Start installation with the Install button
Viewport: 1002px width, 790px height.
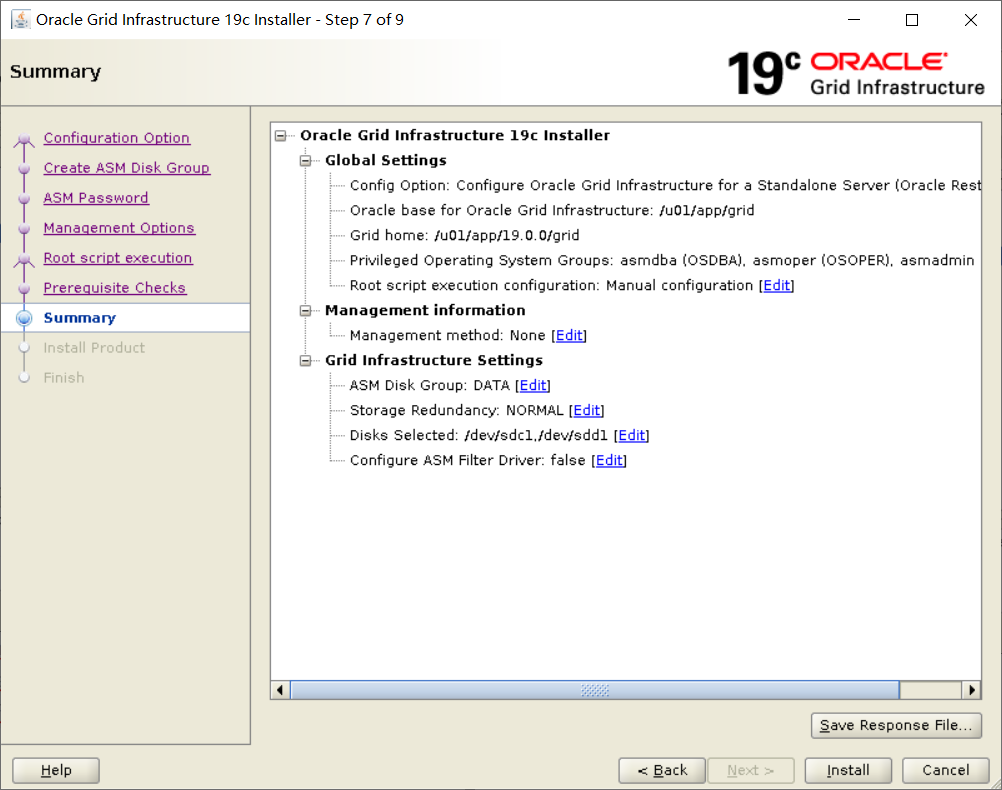point(848,770)
